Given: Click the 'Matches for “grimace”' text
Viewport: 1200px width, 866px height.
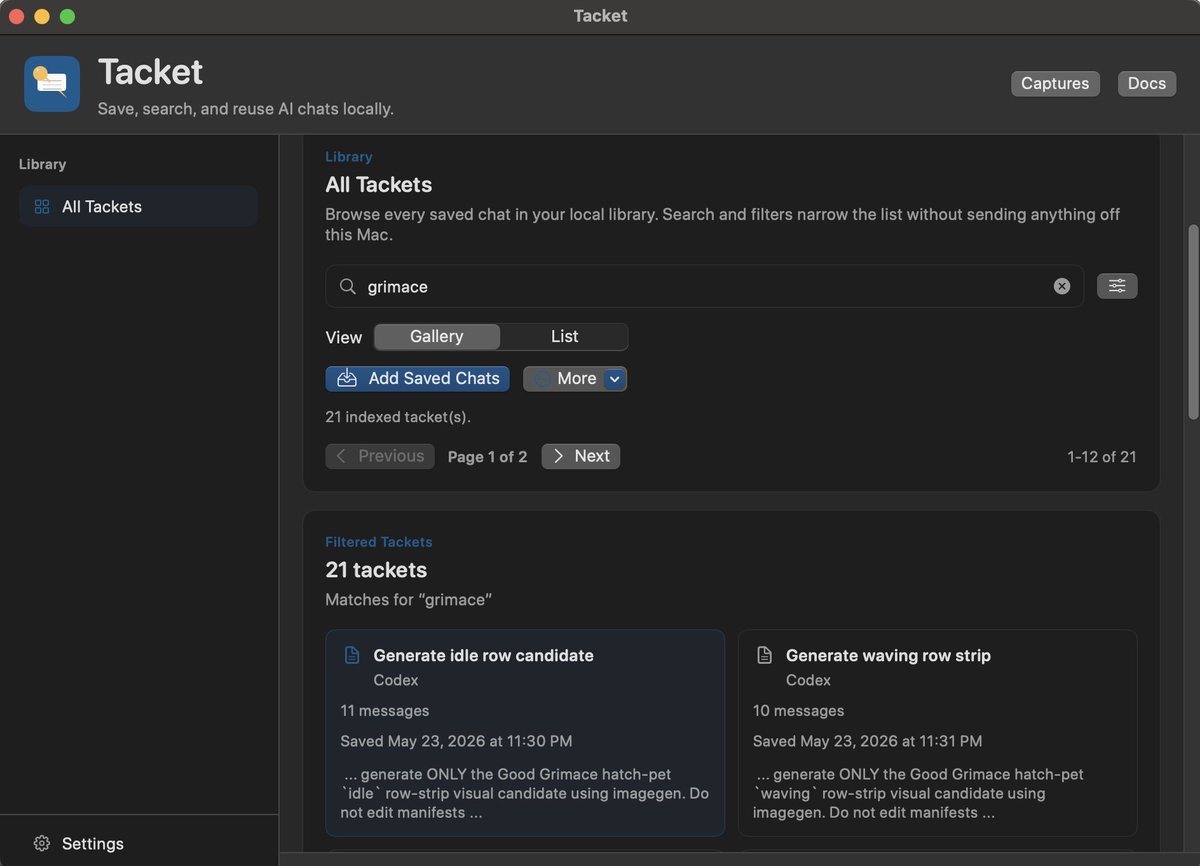Looking at the screenshot, I should (x=408, y=600).
